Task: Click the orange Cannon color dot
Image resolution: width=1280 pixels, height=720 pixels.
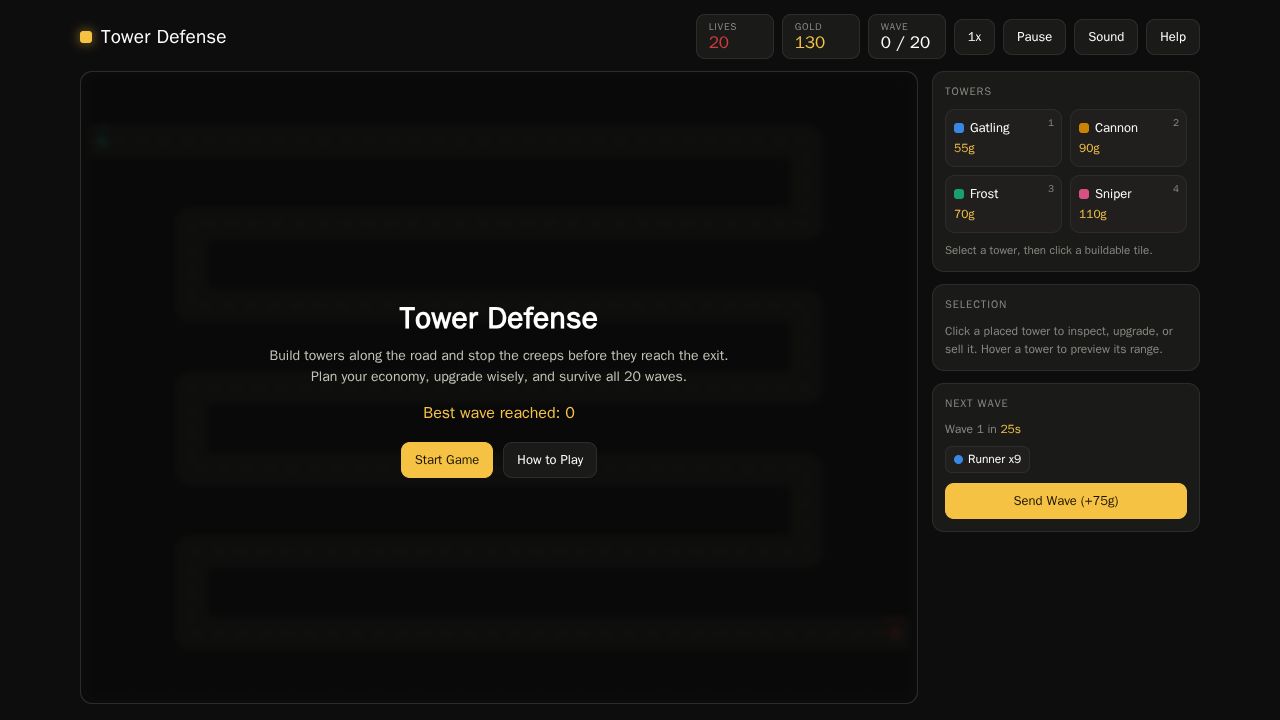Action: click(1084, 128)
